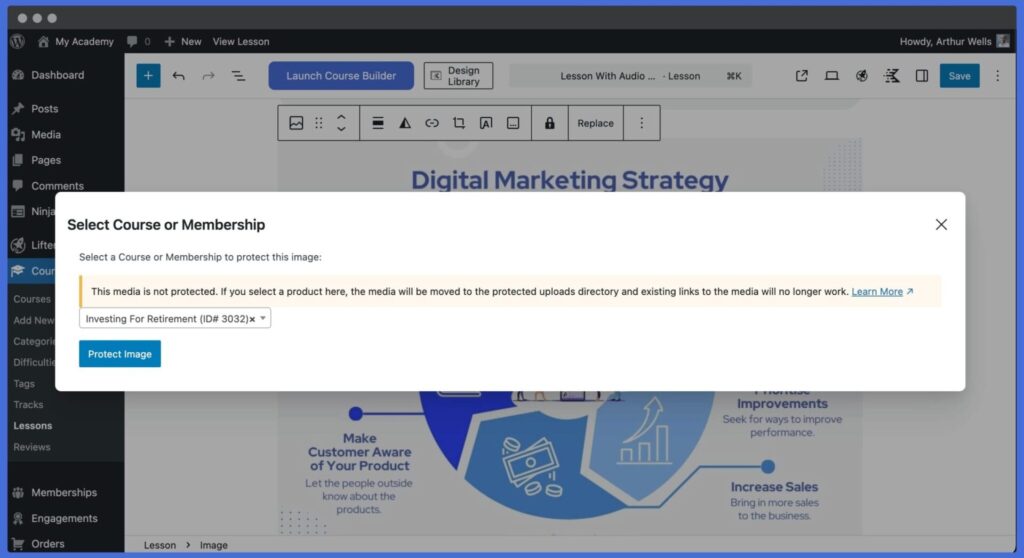Open the Courses submenu item
This screenshot has width=1024, height=558.
32,299
